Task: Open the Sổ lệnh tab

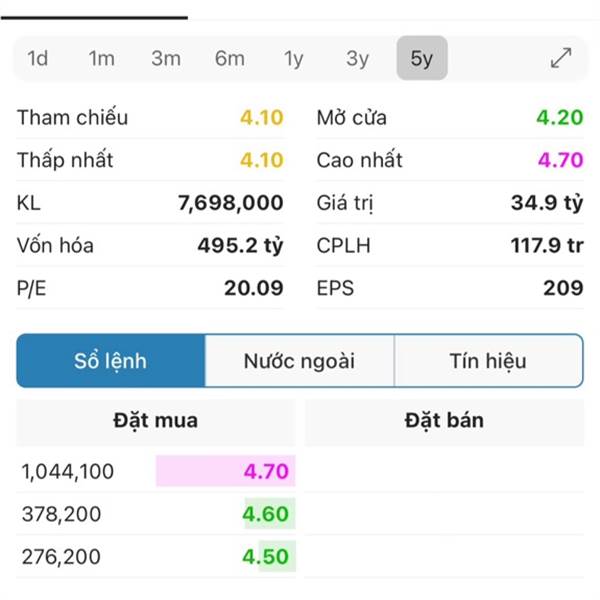Action: click(x=111, y=361)
